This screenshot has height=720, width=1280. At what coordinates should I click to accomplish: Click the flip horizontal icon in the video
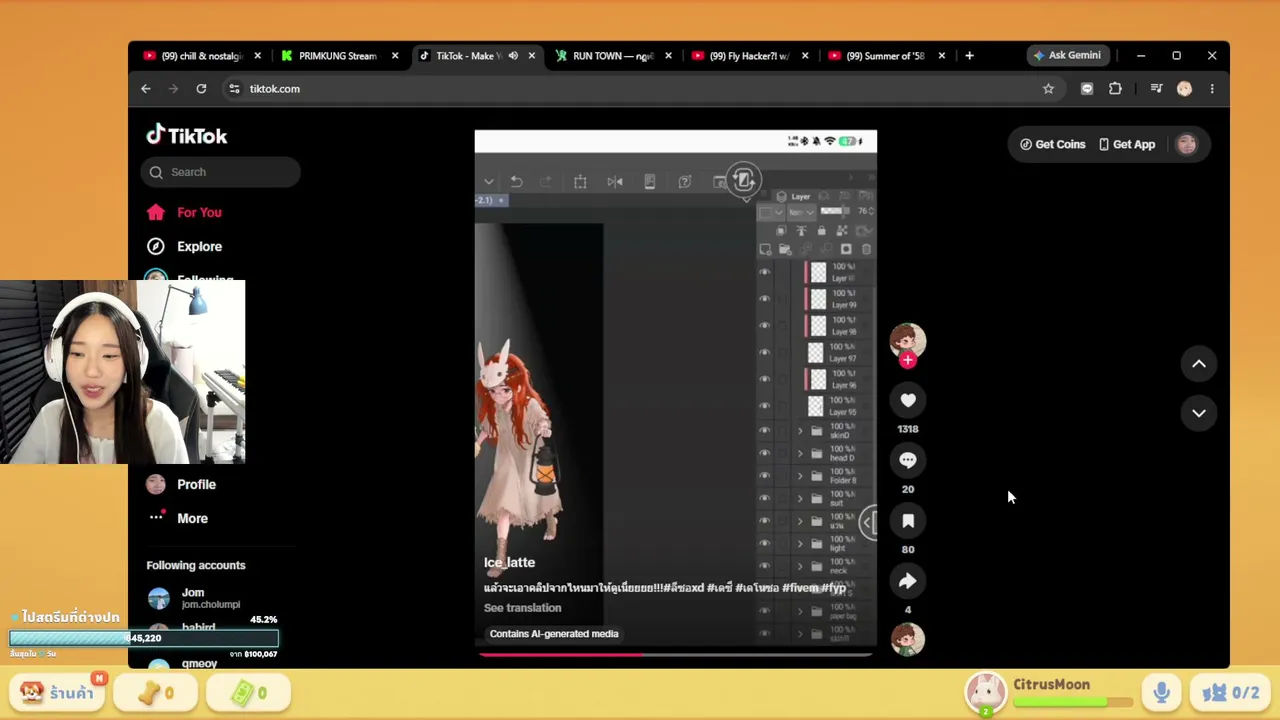pos(615,181)
